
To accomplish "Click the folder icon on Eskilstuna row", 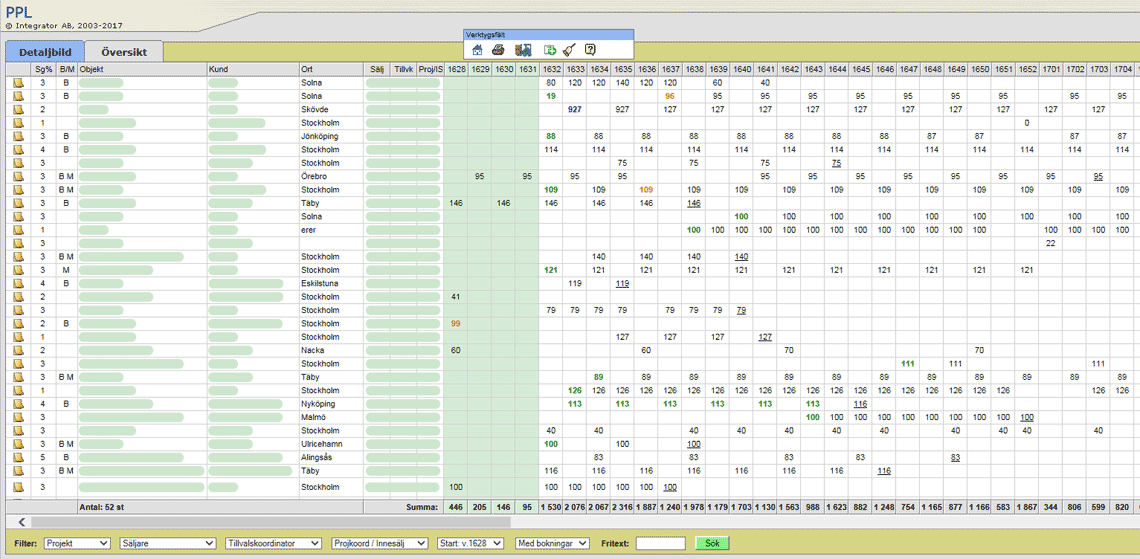I will [x=18, y=283].
